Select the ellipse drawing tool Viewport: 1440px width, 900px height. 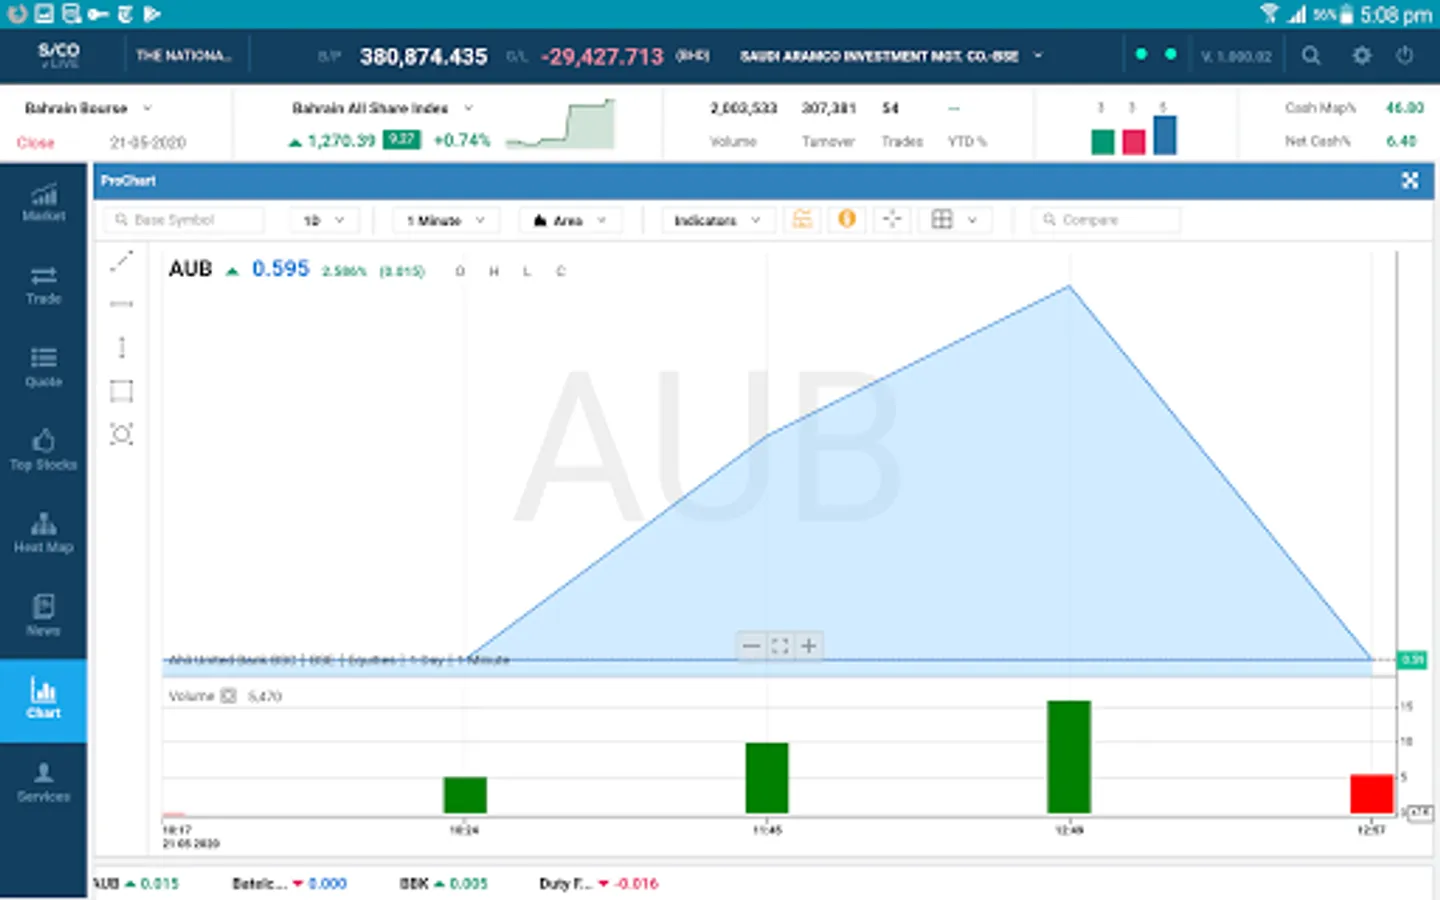click(x=121, y=434)
